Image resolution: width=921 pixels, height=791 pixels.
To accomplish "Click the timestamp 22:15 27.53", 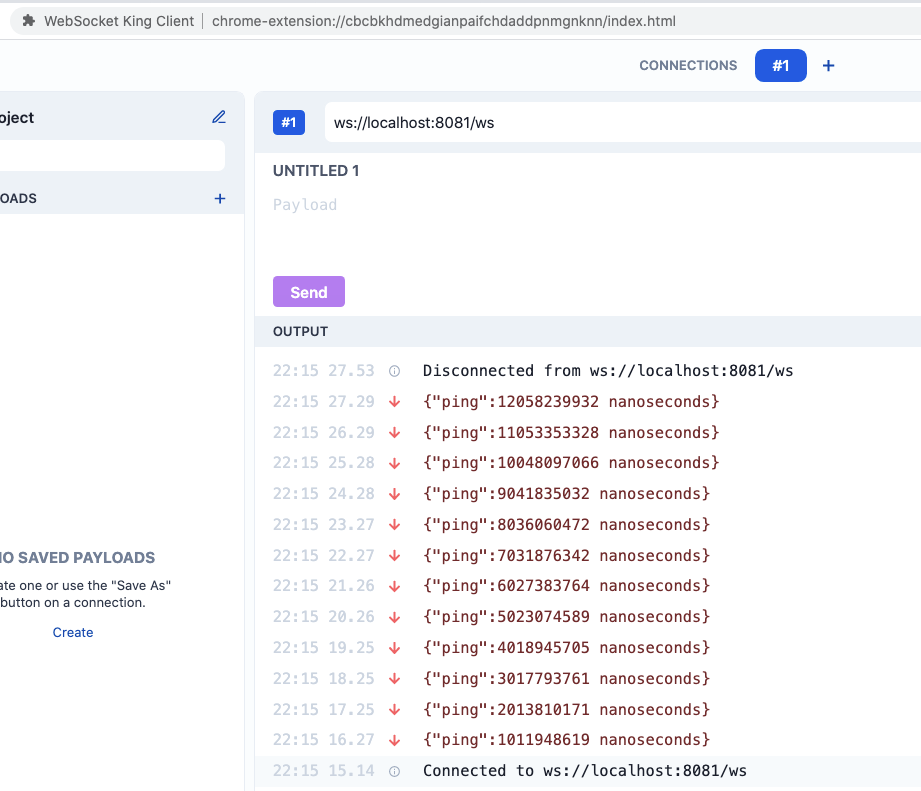I will coord(324,371).
